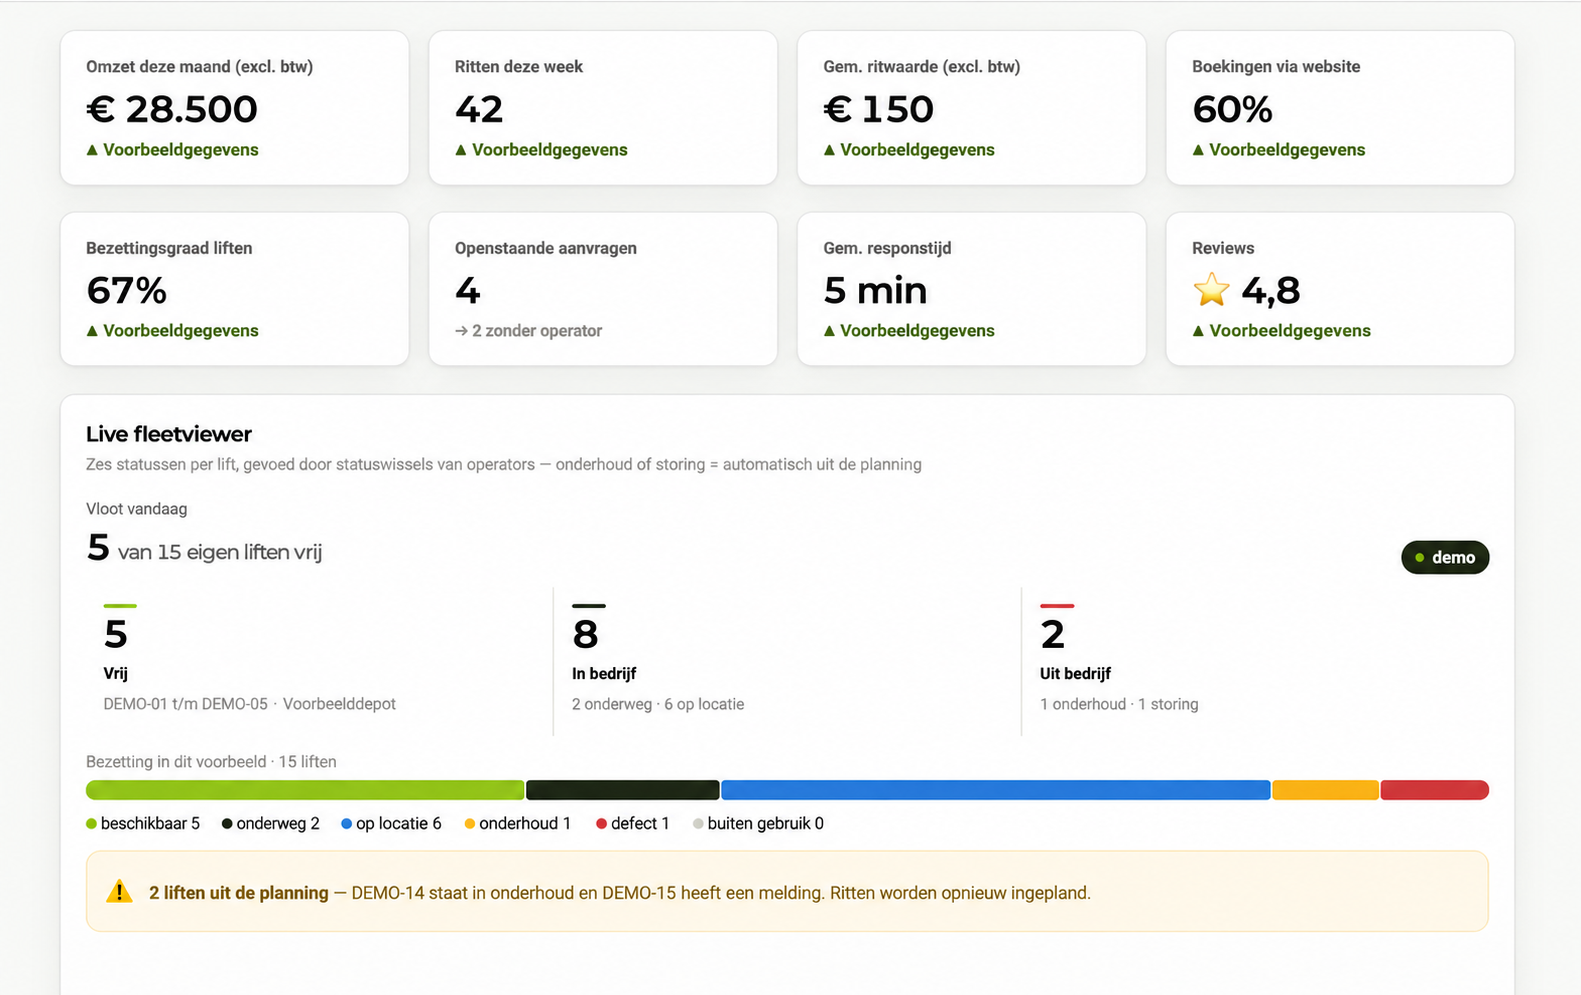
Task: Click the '5 min' response time value
Action: click(x=876, y=290)
